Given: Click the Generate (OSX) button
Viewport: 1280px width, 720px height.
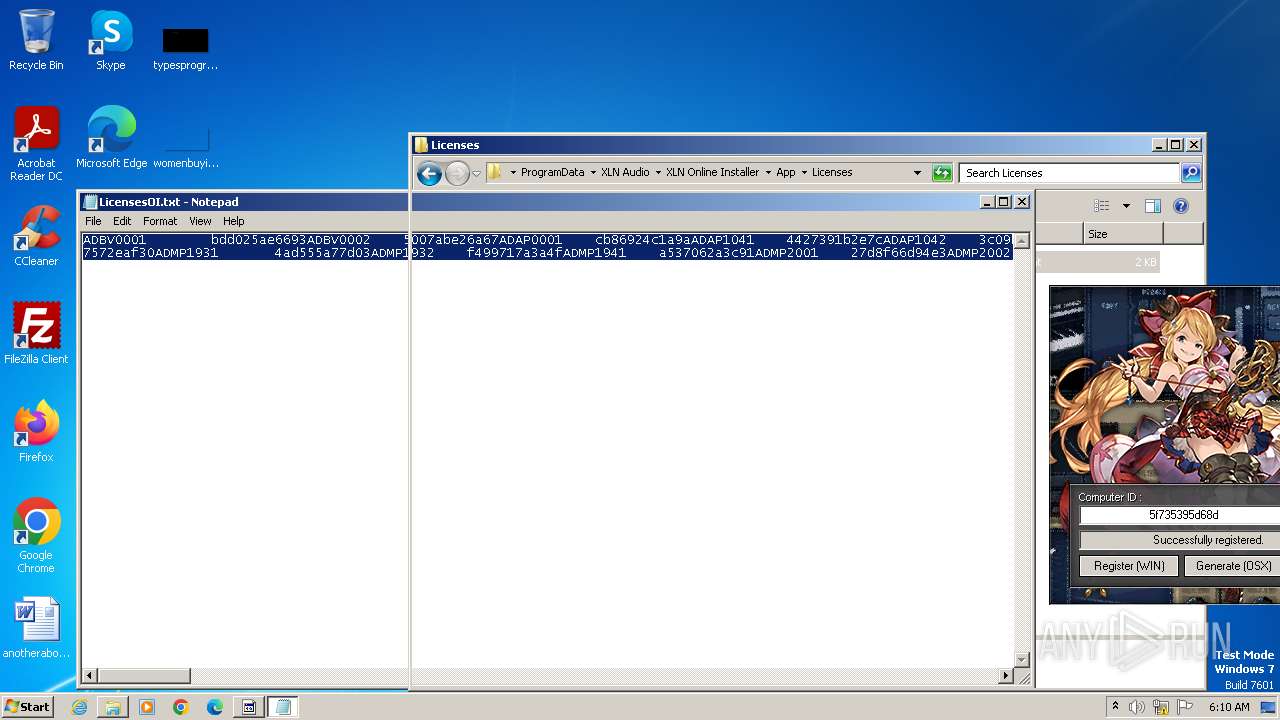Looking at the screenshot, I should tap(1232, 566).
